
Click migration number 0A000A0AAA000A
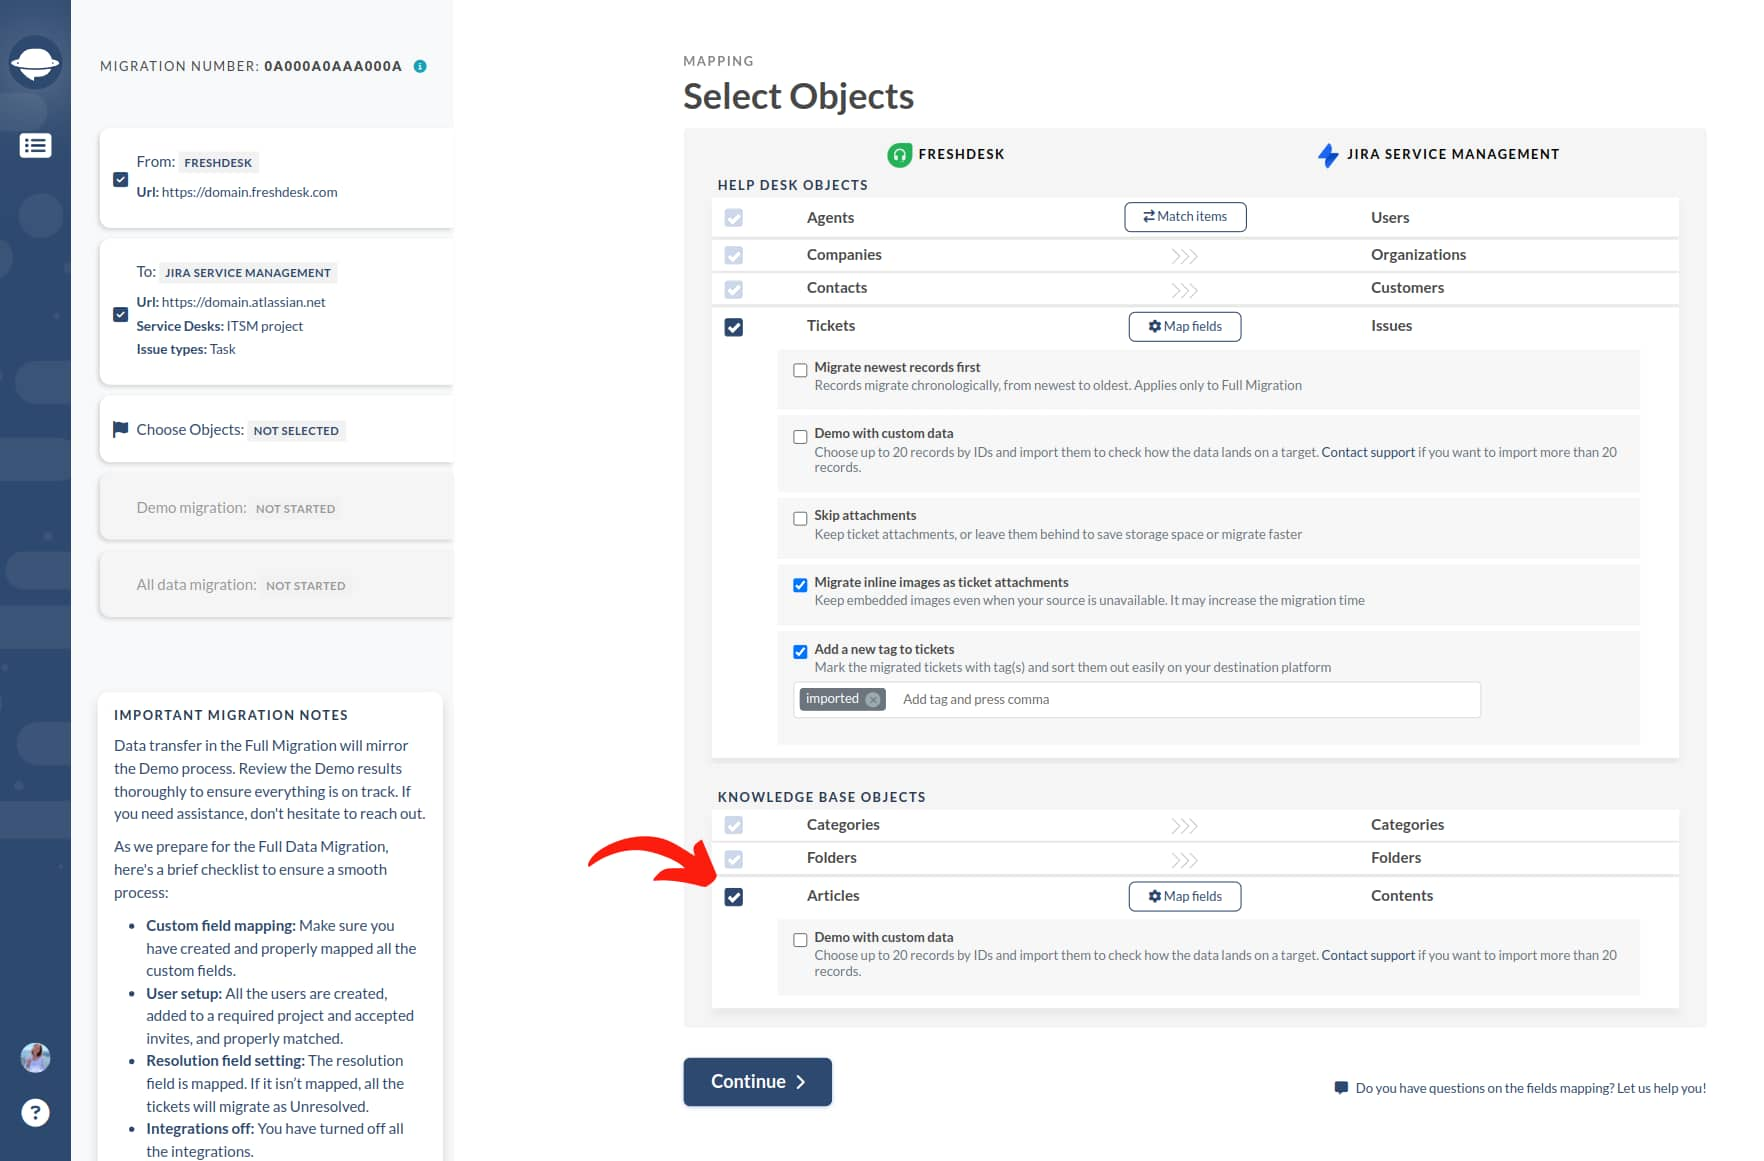(333, 66)
